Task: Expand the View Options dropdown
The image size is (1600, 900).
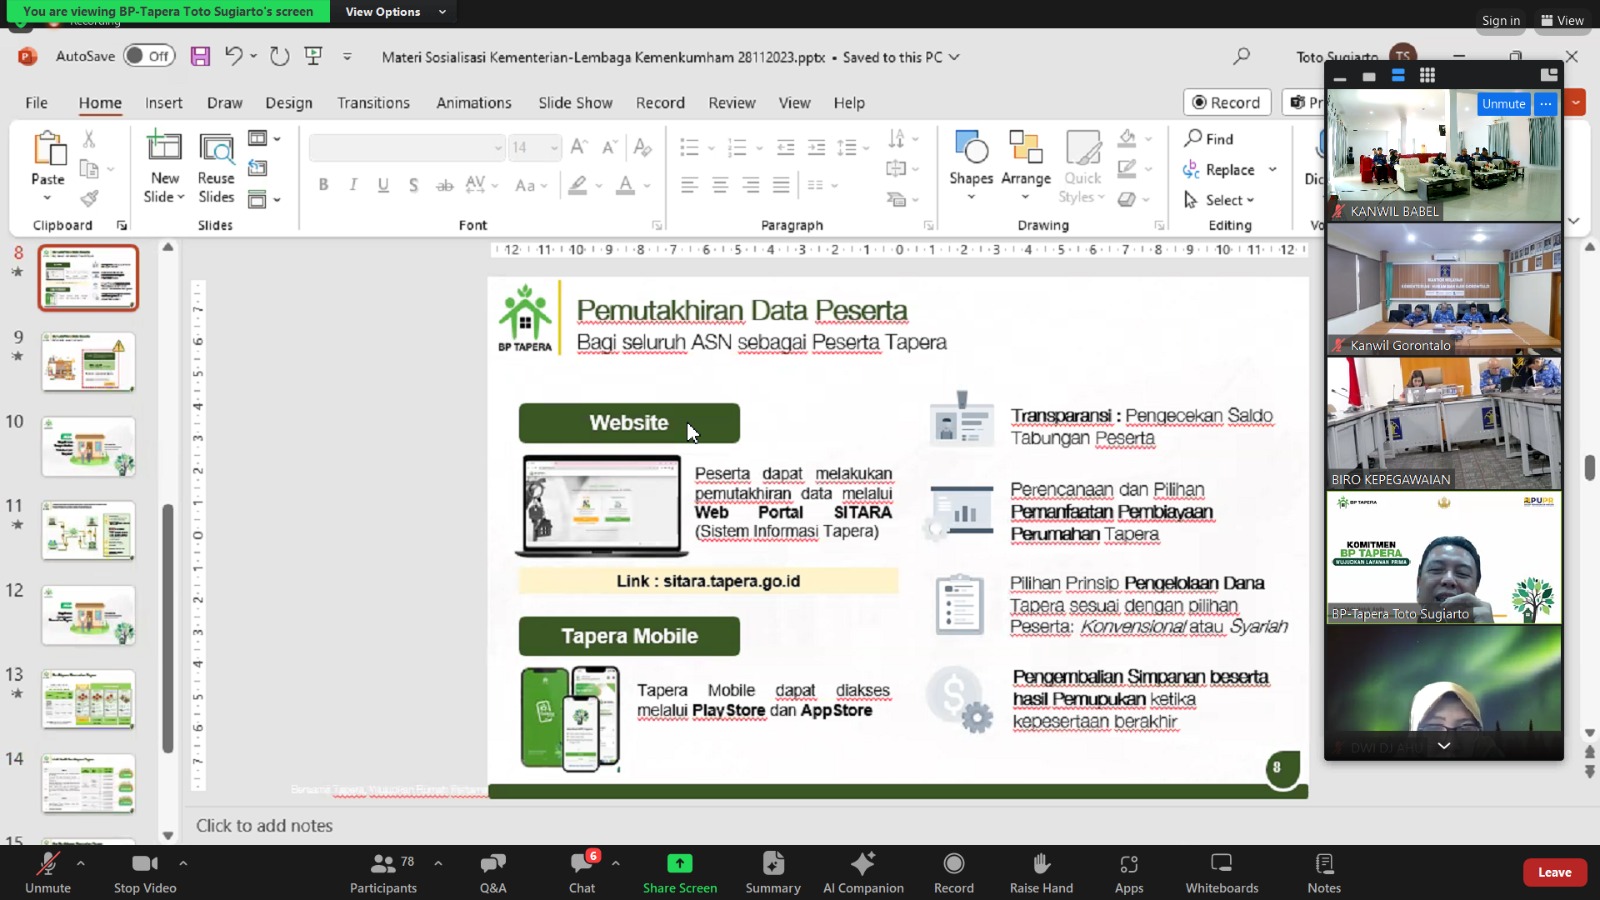Action: [395, 12]
